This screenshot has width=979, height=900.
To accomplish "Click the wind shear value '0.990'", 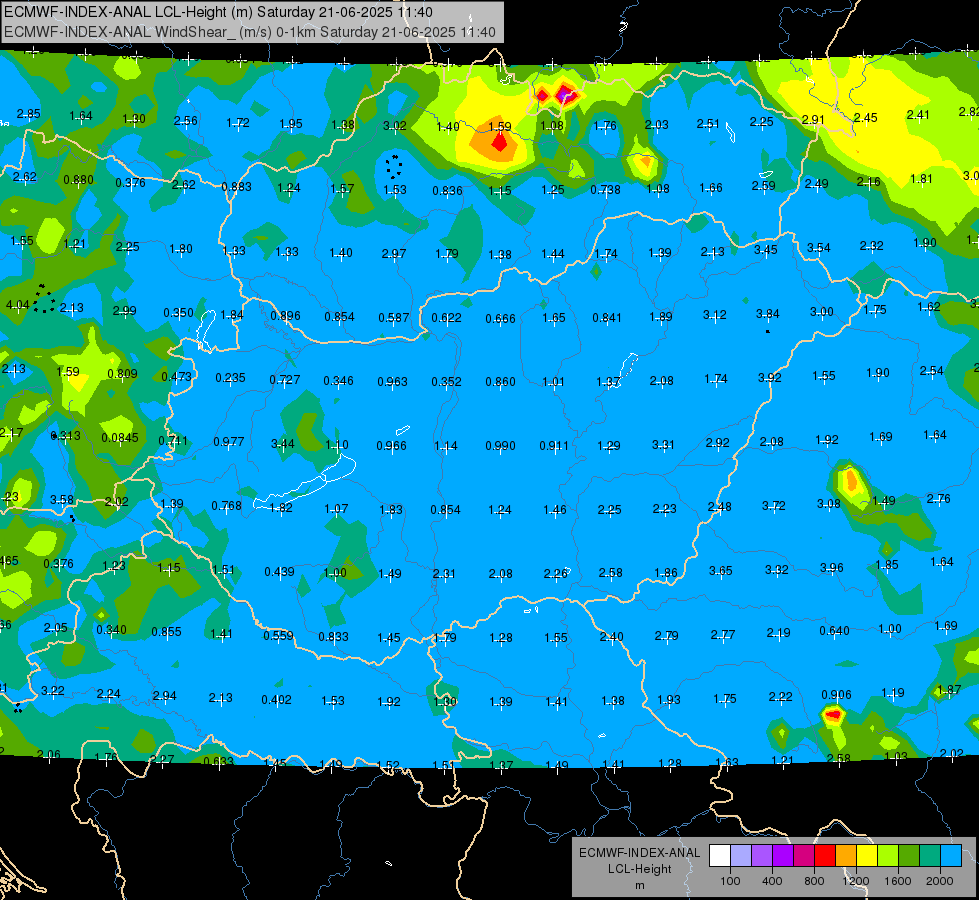I will coord(500,445).
